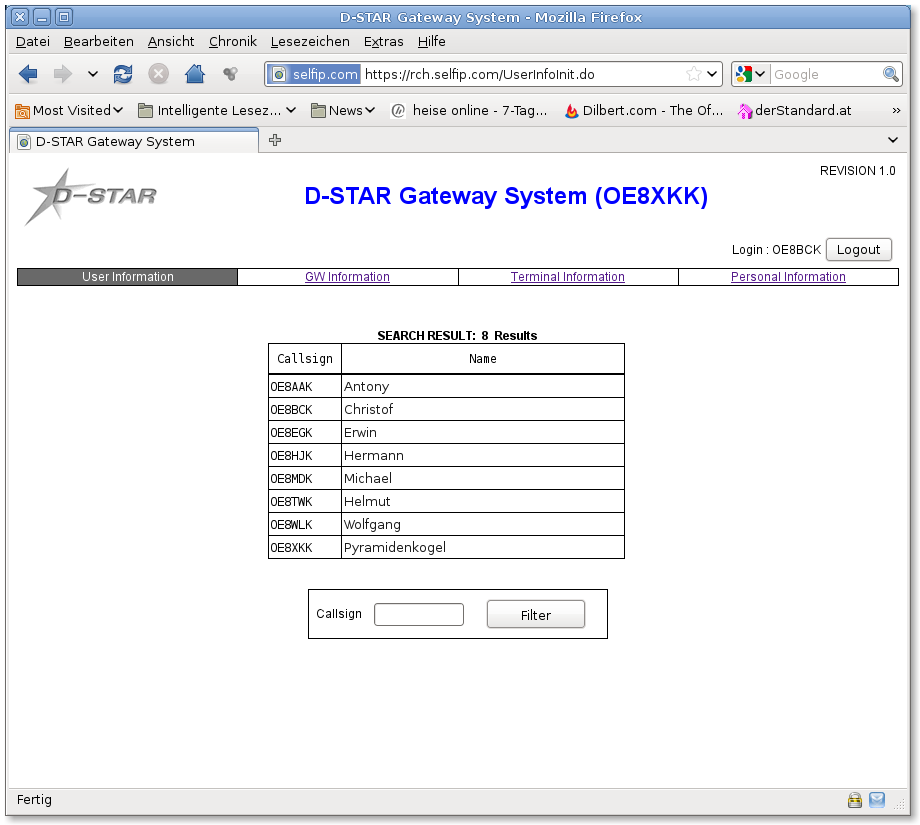Open a new tab with plus icon
920x825 pixels.
coord(275,140)
